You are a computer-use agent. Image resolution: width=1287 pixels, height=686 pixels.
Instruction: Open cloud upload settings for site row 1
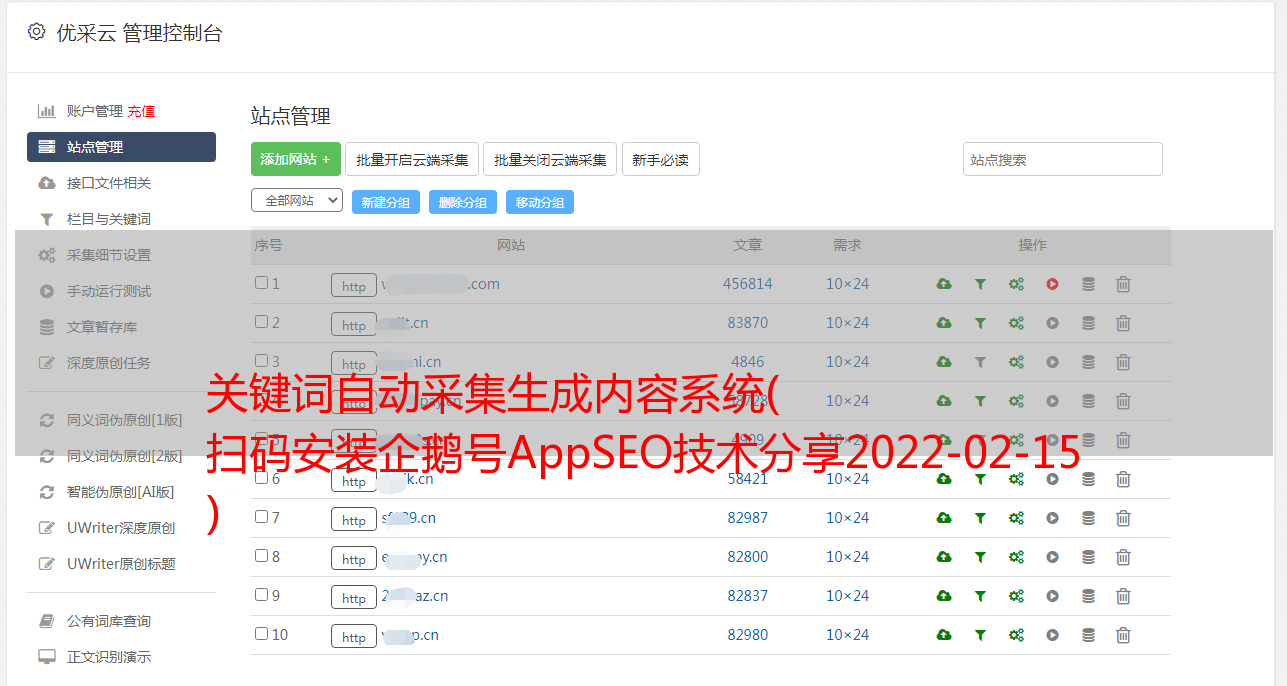[x=943, y=284]
